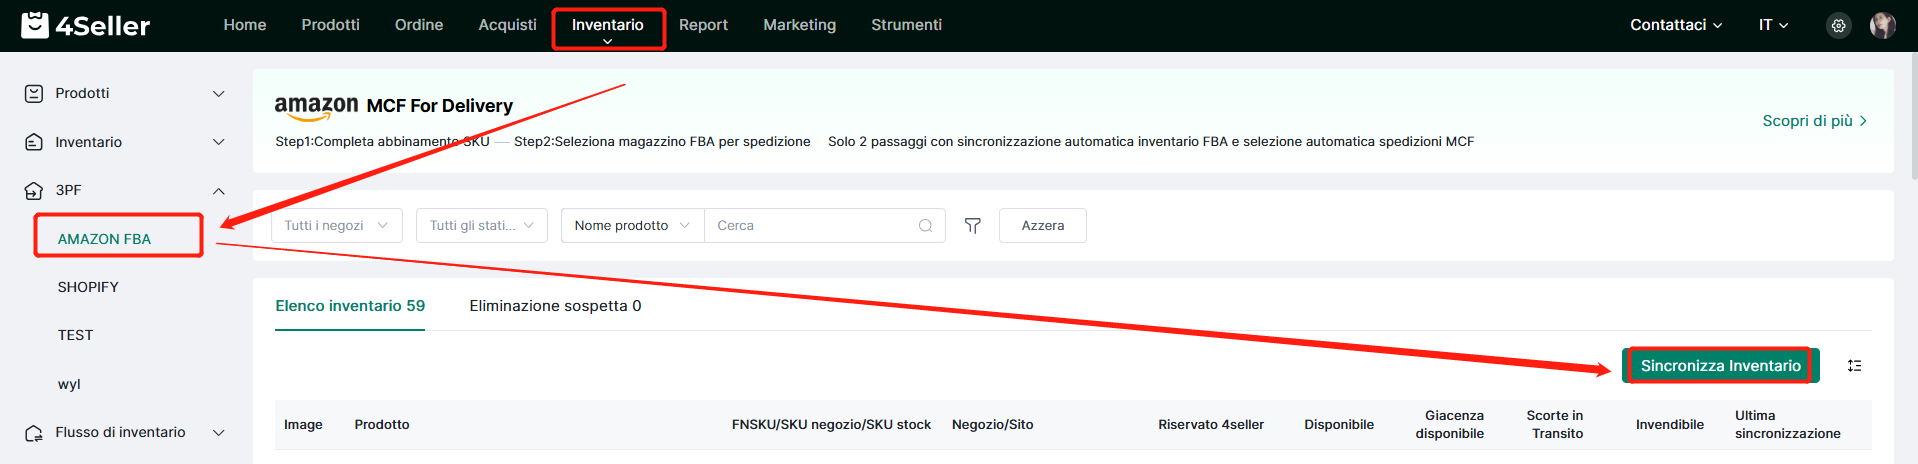Click the Flusso di inventario icon
Image resolution: width=1918 pixels, height=464 pixels.
(34, 433)
